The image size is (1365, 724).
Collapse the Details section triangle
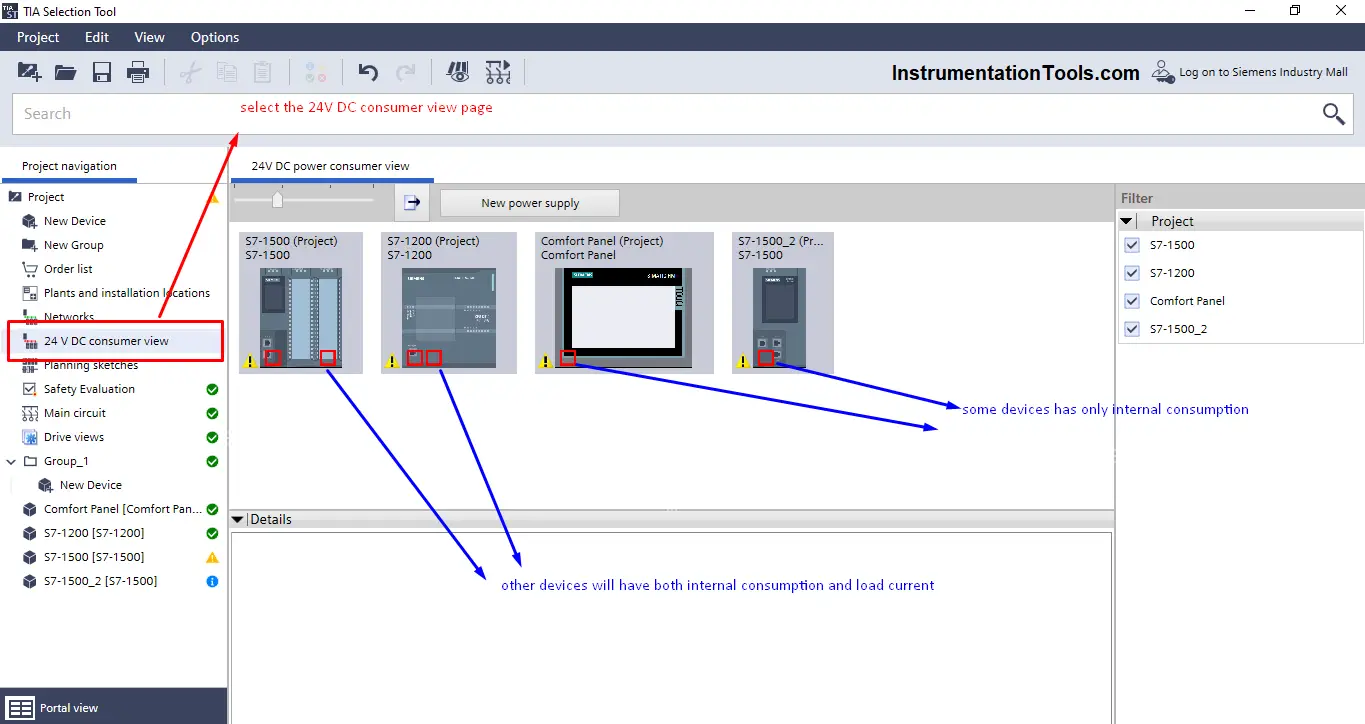point(238,519)
